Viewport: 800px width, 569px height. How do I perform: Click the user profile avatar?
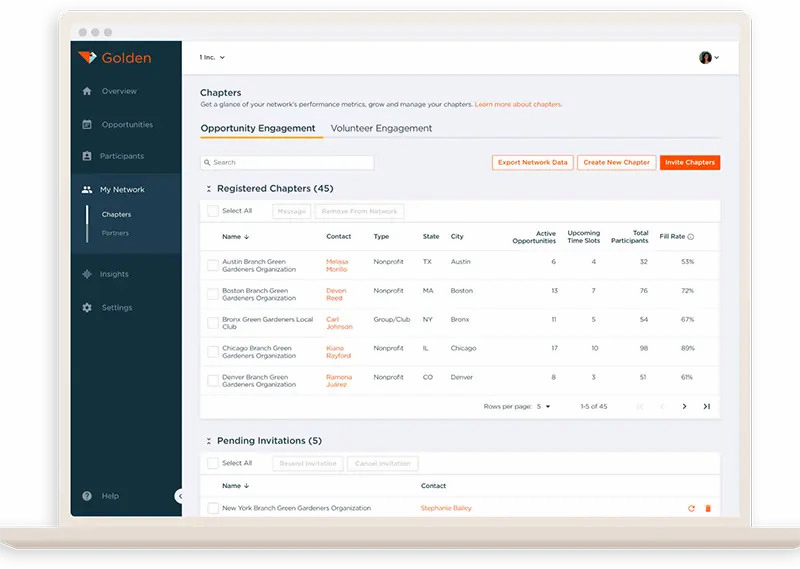(705, 58)
